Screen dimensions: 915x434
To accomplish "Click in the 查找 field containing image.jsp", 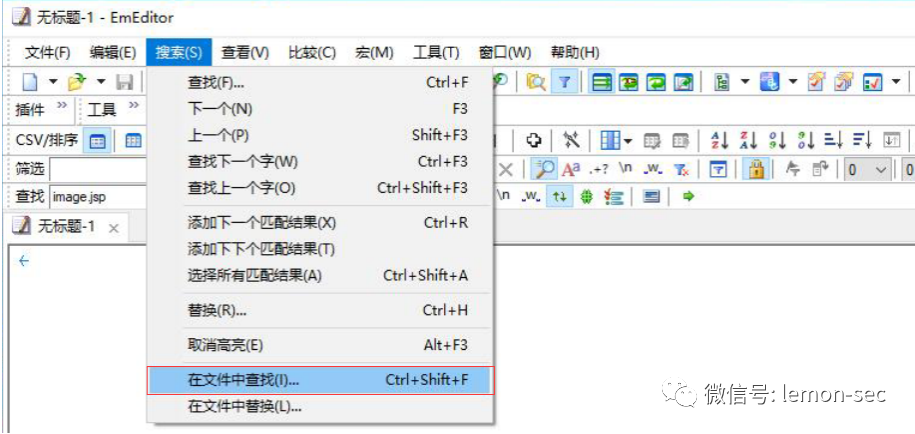I will click(98, 197).
